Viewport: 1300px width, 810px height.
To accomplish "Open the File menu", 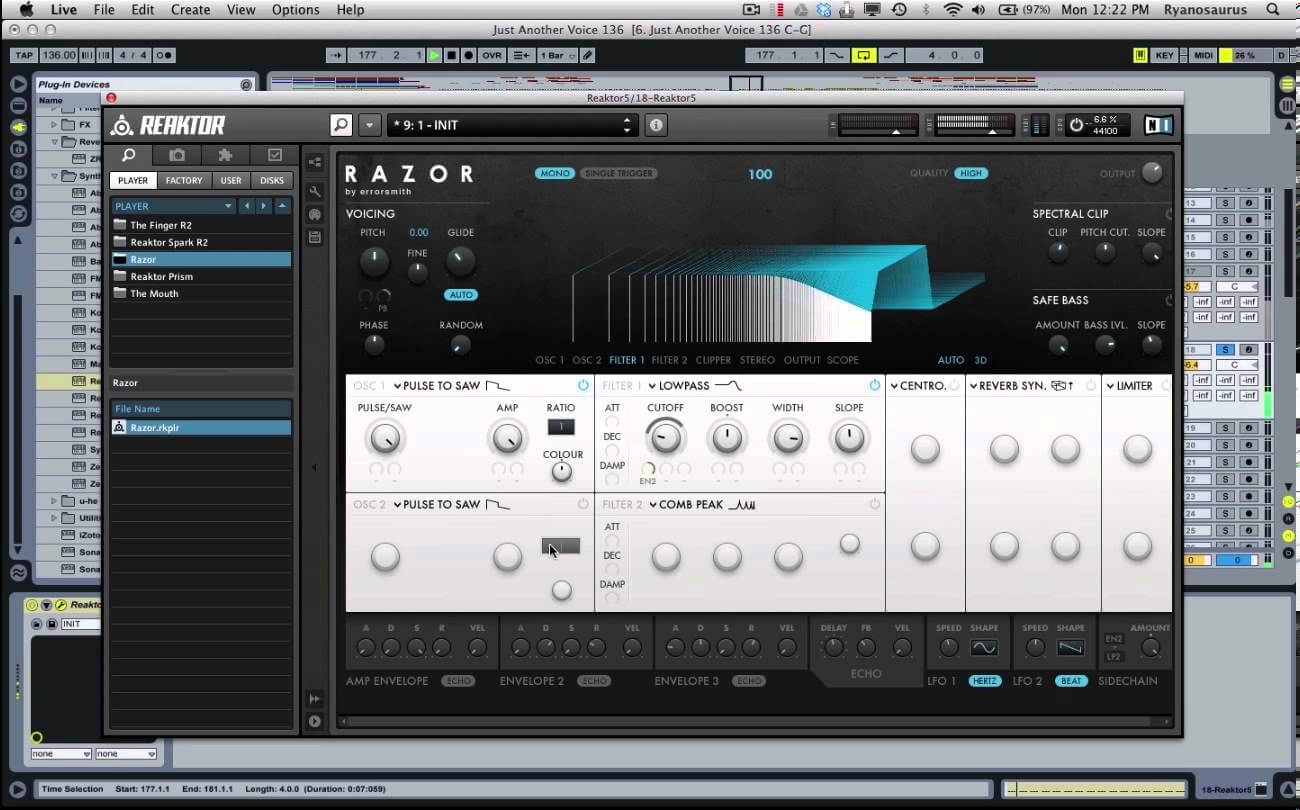I will 104,9.
